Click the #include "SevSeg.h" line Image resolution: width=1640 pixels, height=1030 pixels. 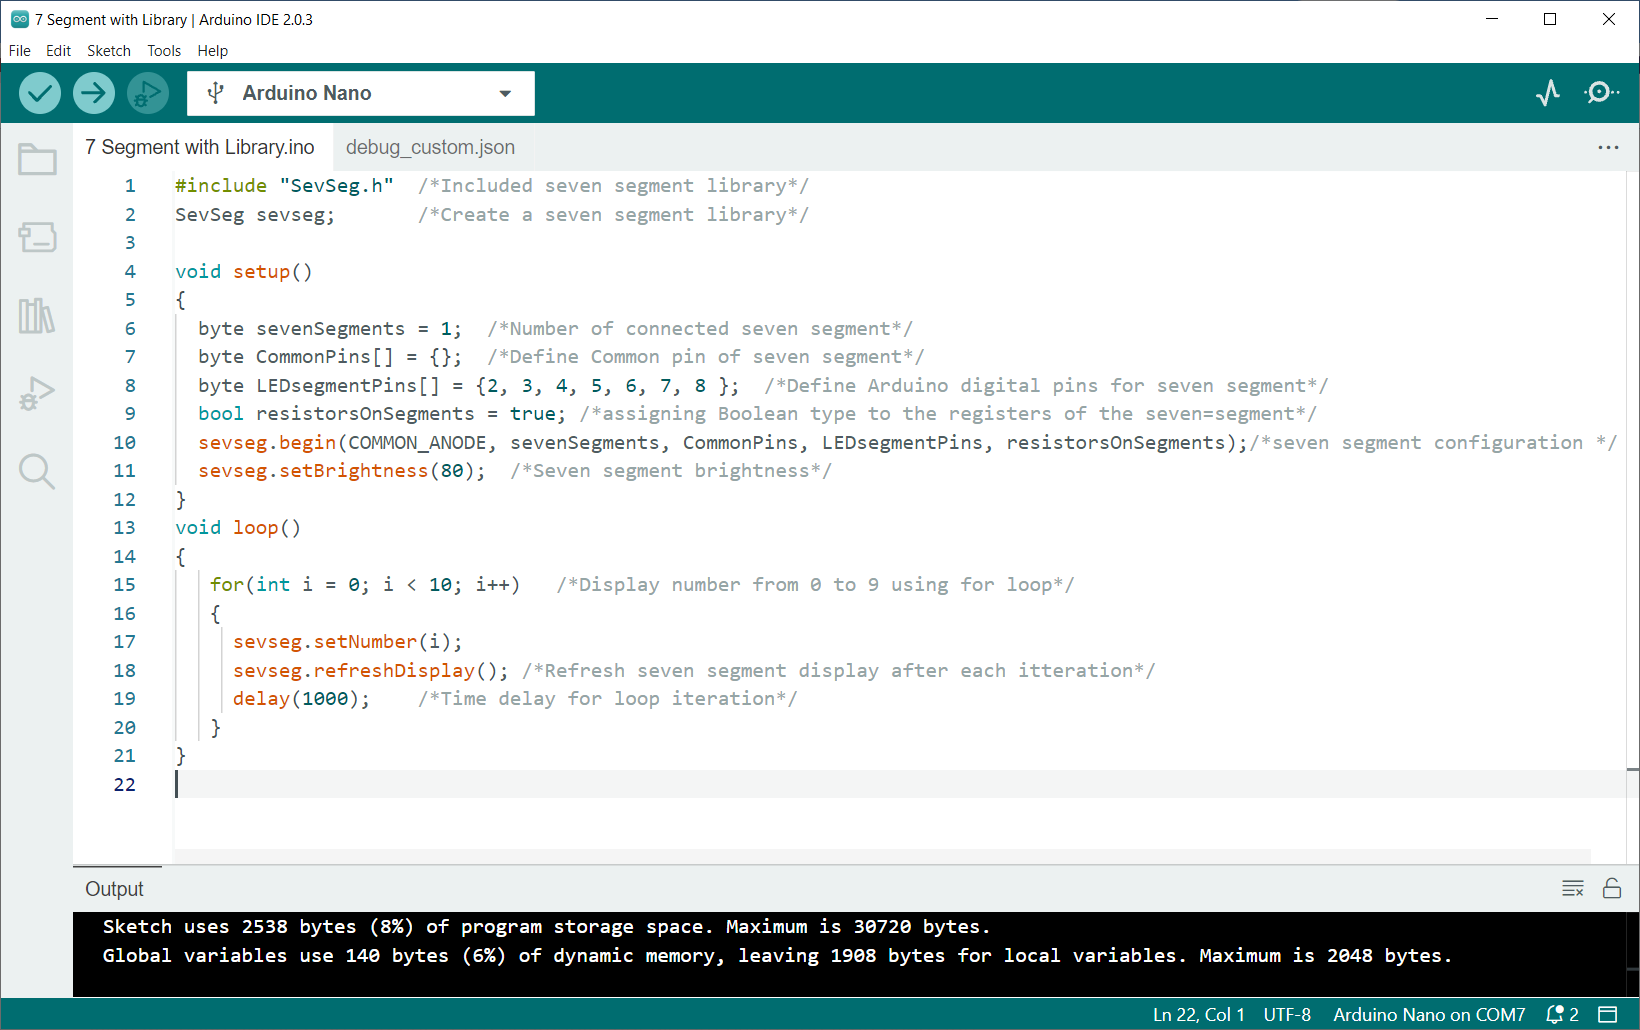(284, 185)
